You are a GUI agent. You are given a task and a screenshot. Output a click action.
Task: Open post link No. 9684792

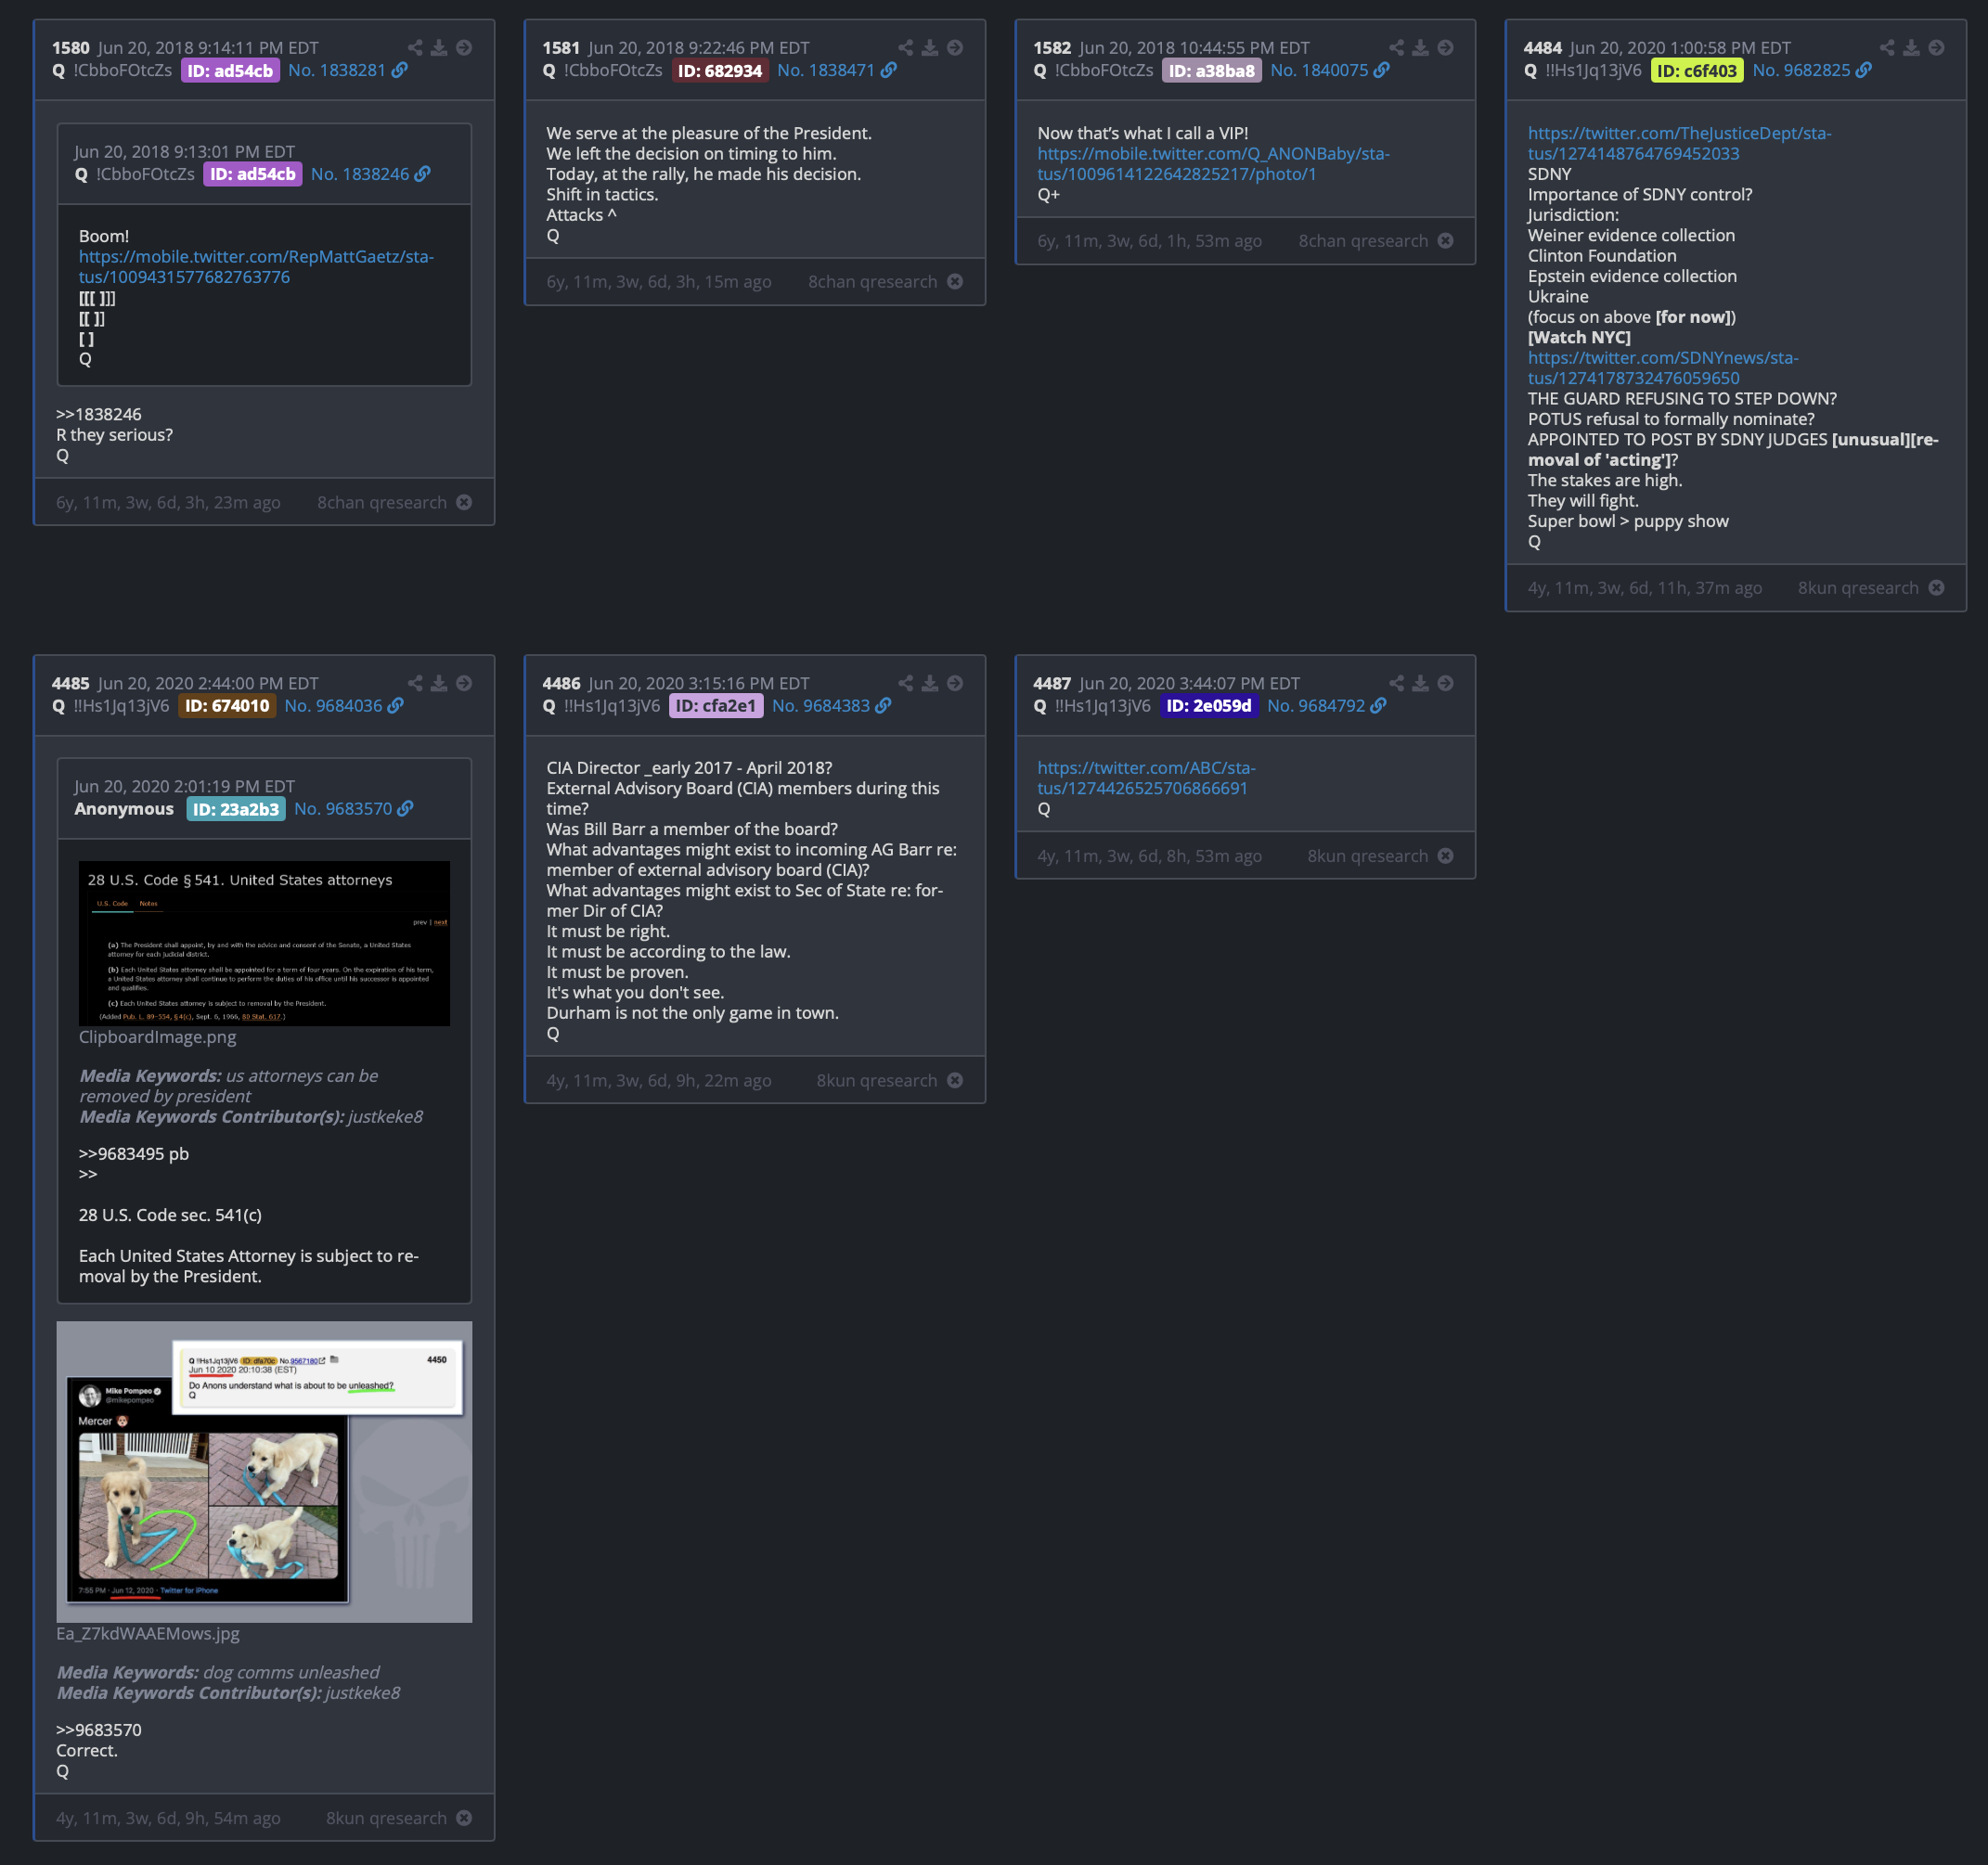1316,706
